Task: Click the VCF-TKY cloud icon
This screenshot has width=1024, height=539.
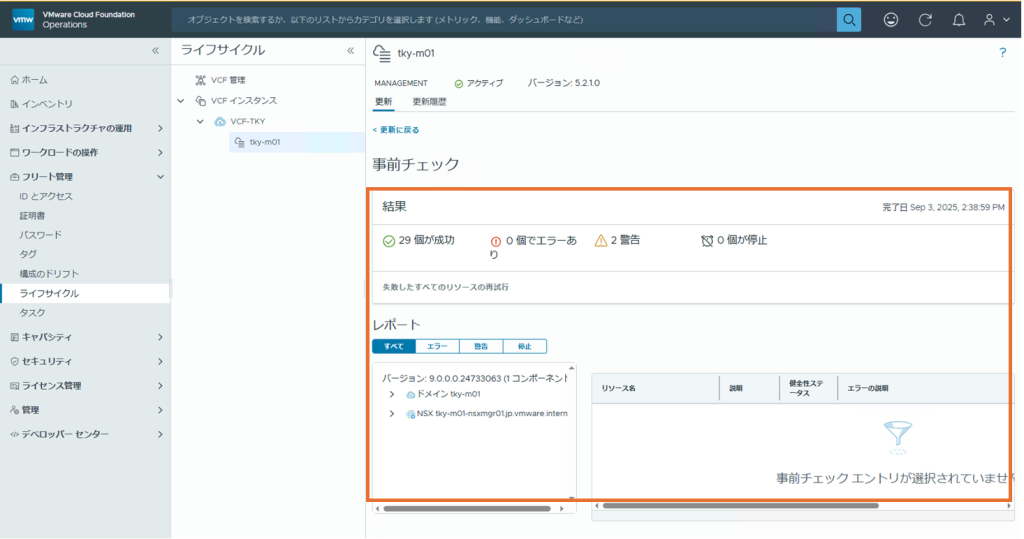Action: pyautogui.click(x=220, y=122)
